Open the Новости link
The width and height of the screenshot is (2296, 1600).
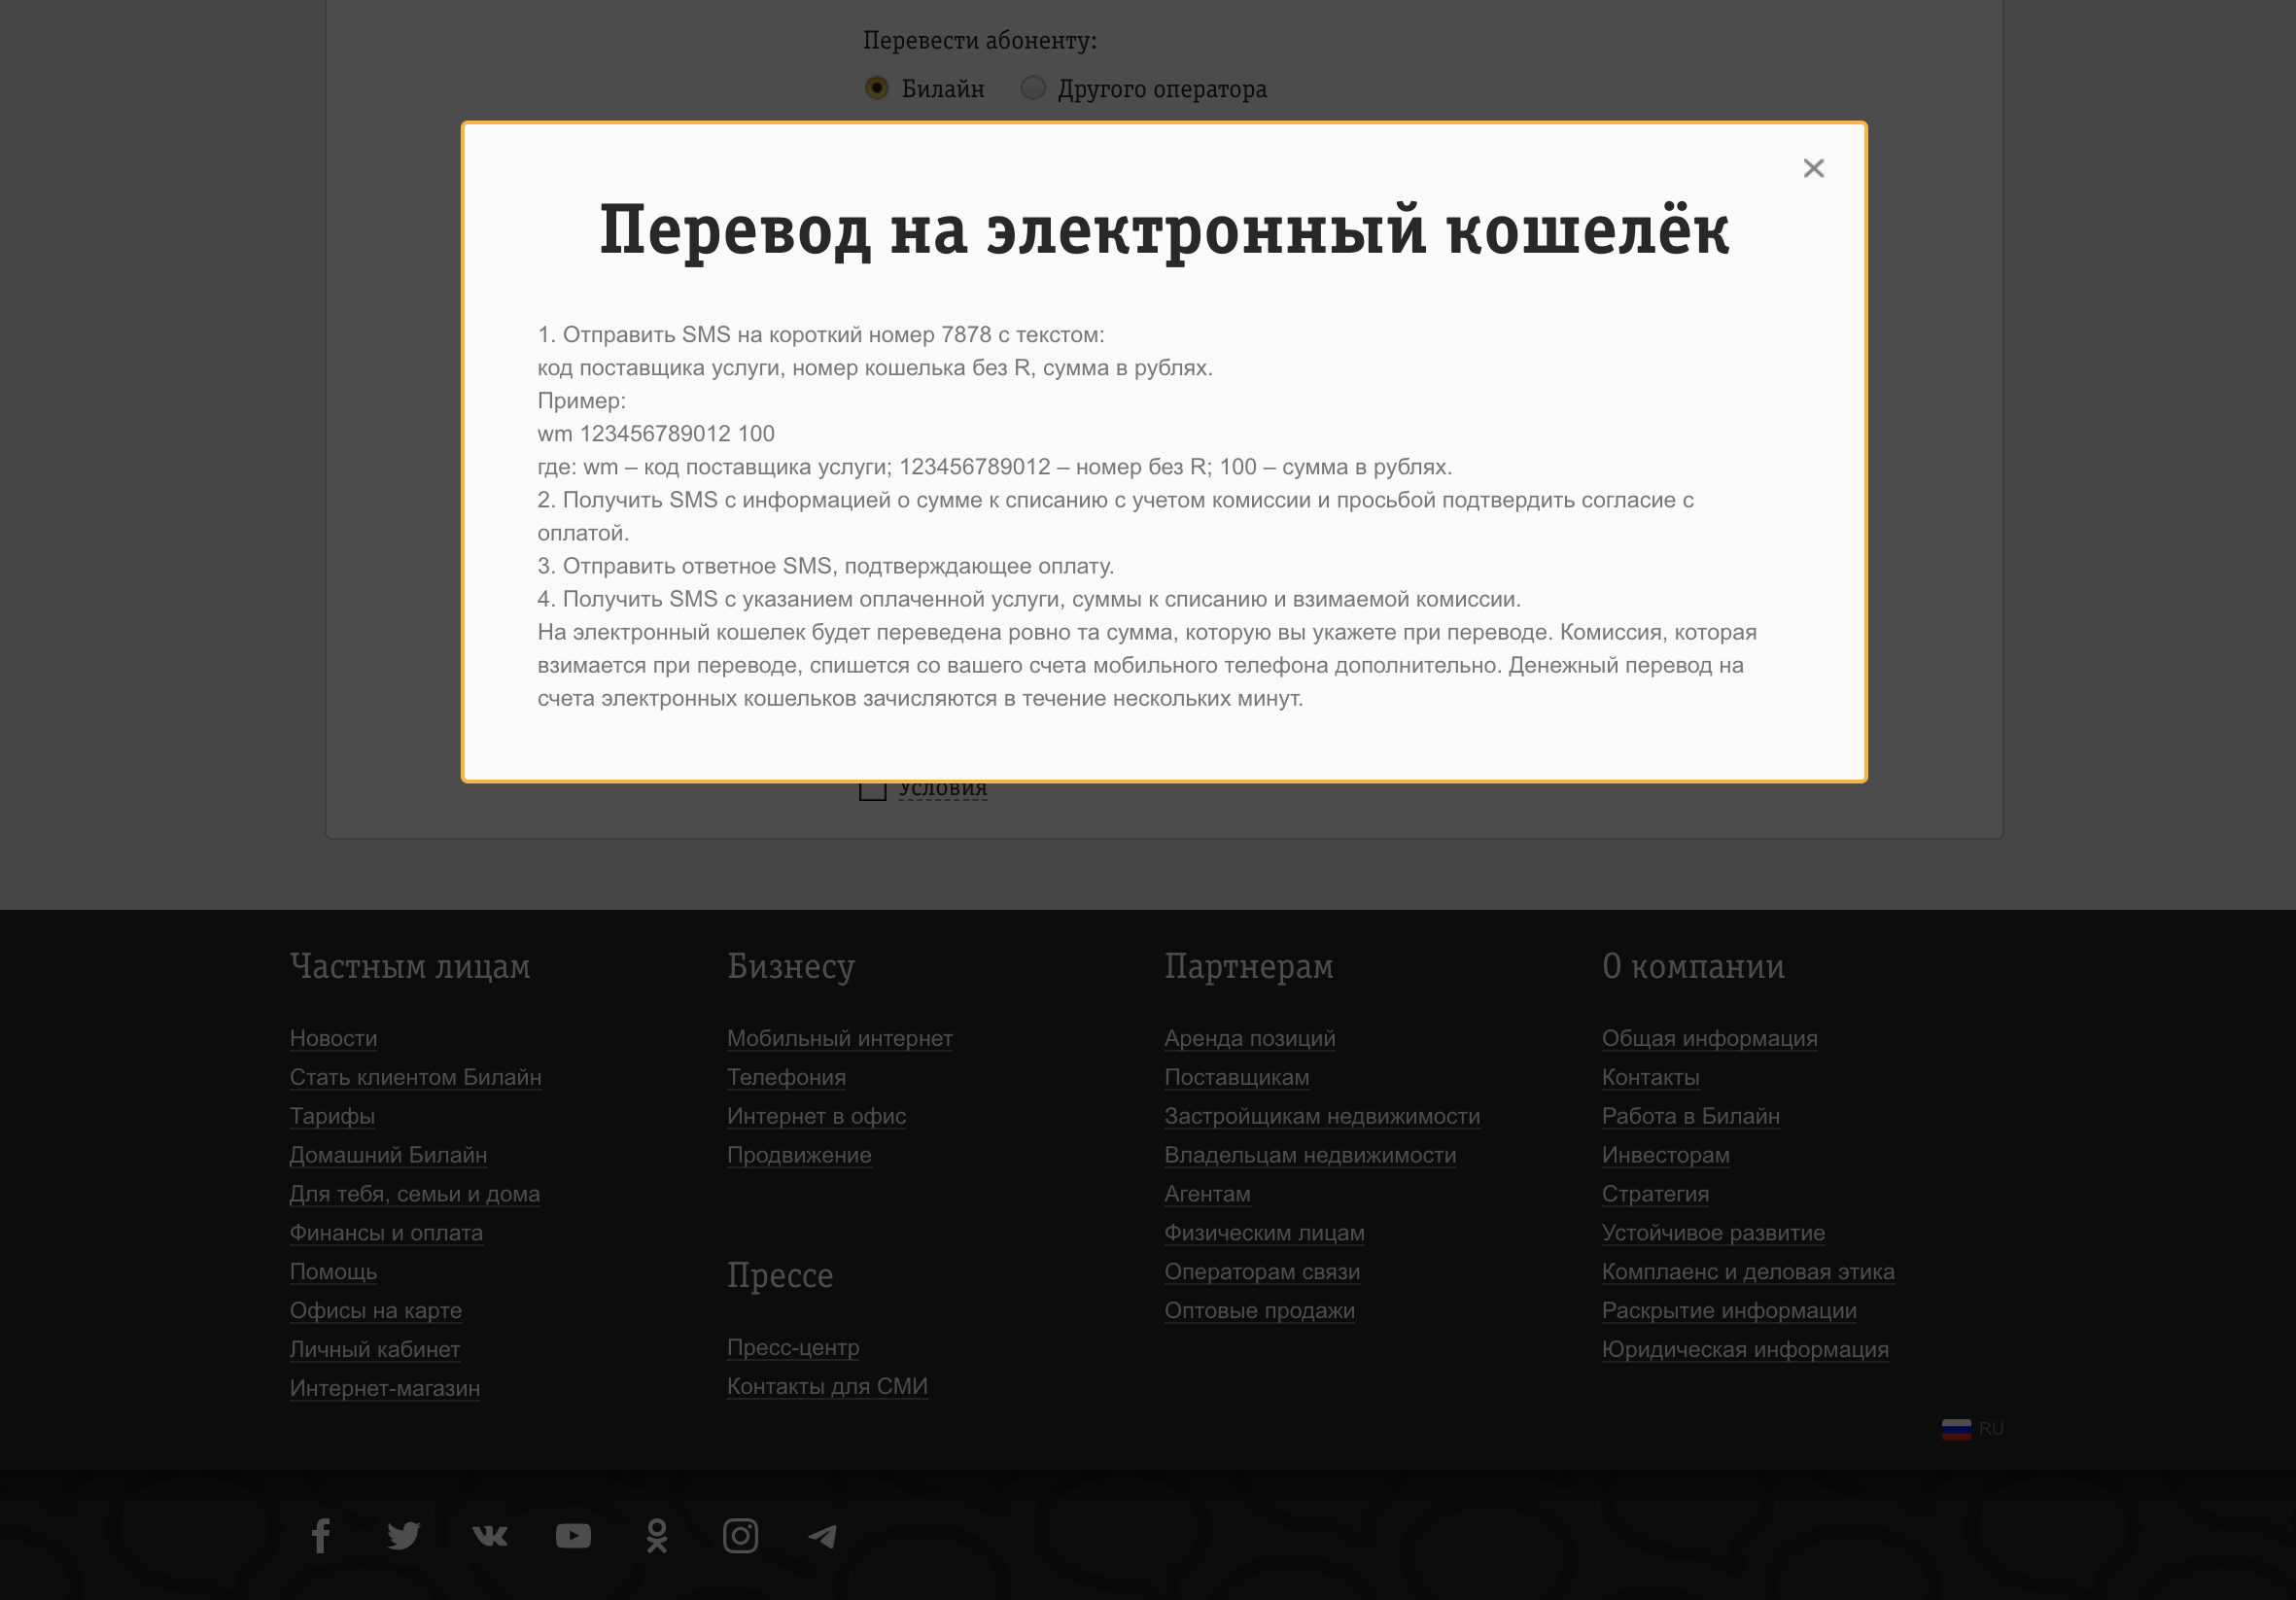[x=333, y=1038]
